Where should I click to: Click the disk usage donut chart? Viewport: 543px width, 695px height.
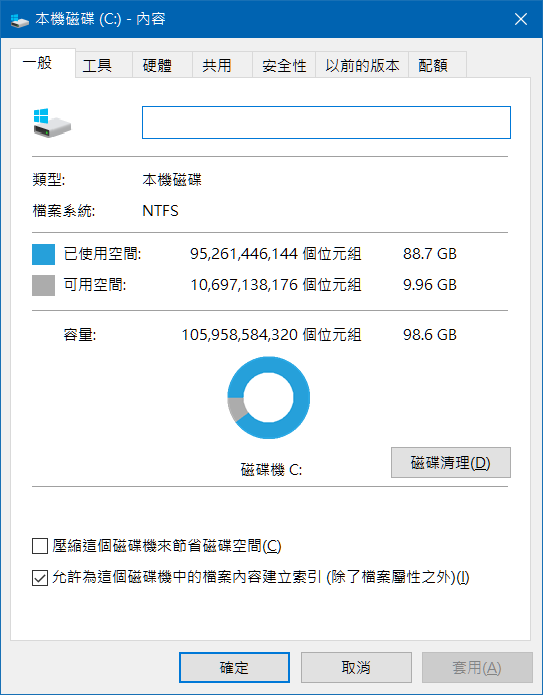[269, 398]
